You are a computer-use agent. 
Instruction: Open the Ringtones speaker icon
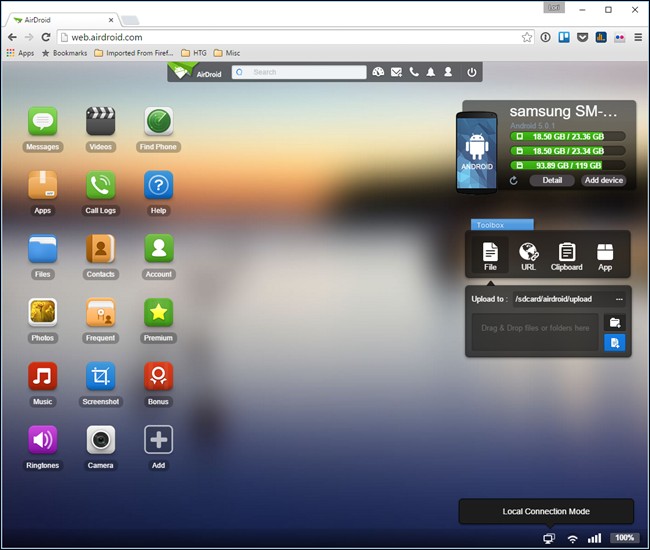pyautogui.click(x=42, y=440)
